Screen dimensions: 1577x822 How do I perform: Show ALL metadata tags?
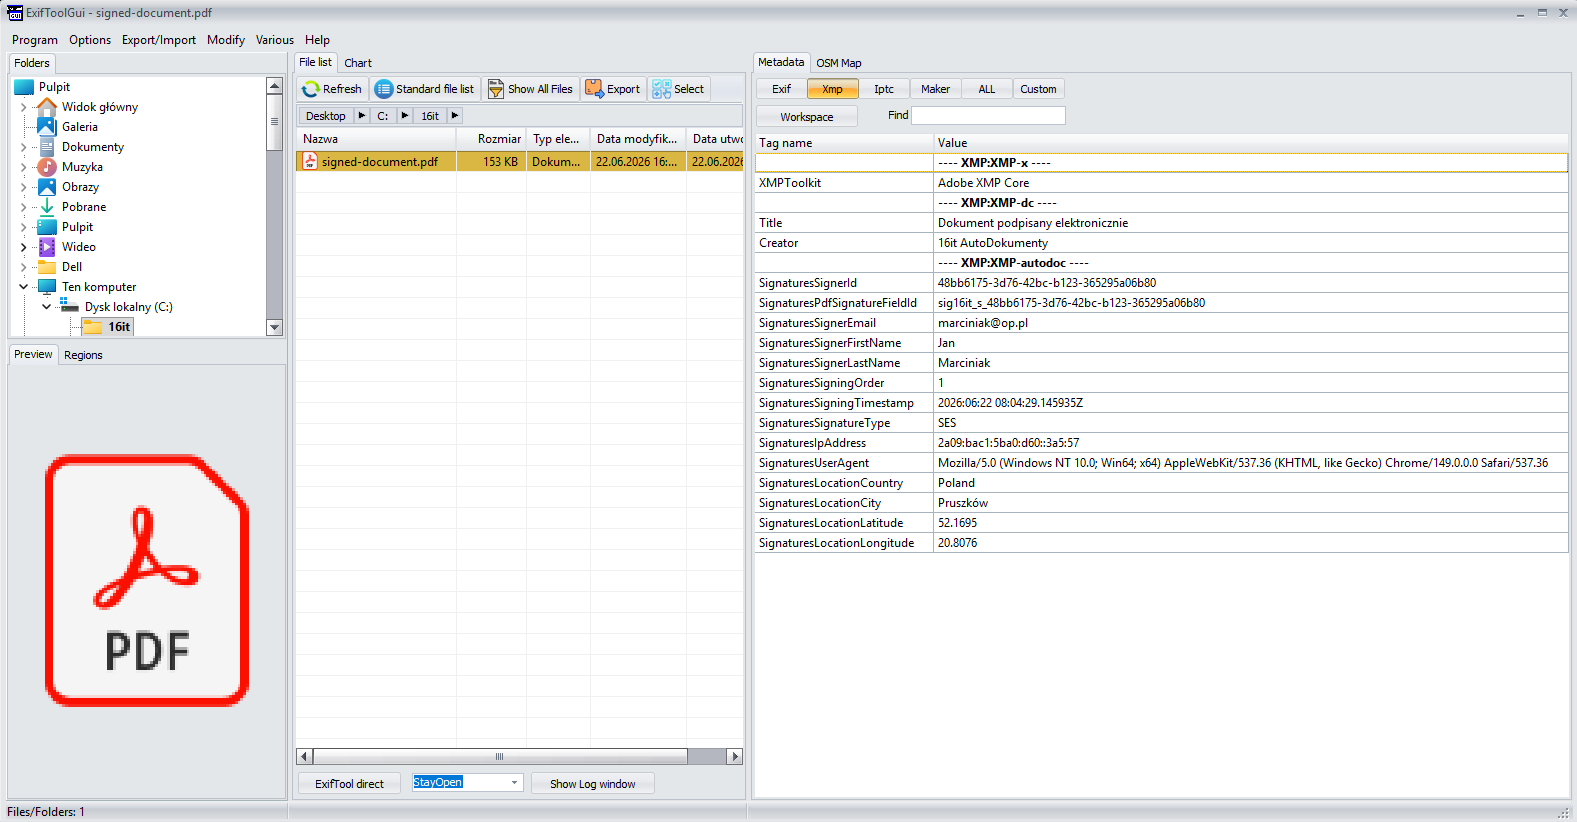pyautogui.click(x=987, y=89)
